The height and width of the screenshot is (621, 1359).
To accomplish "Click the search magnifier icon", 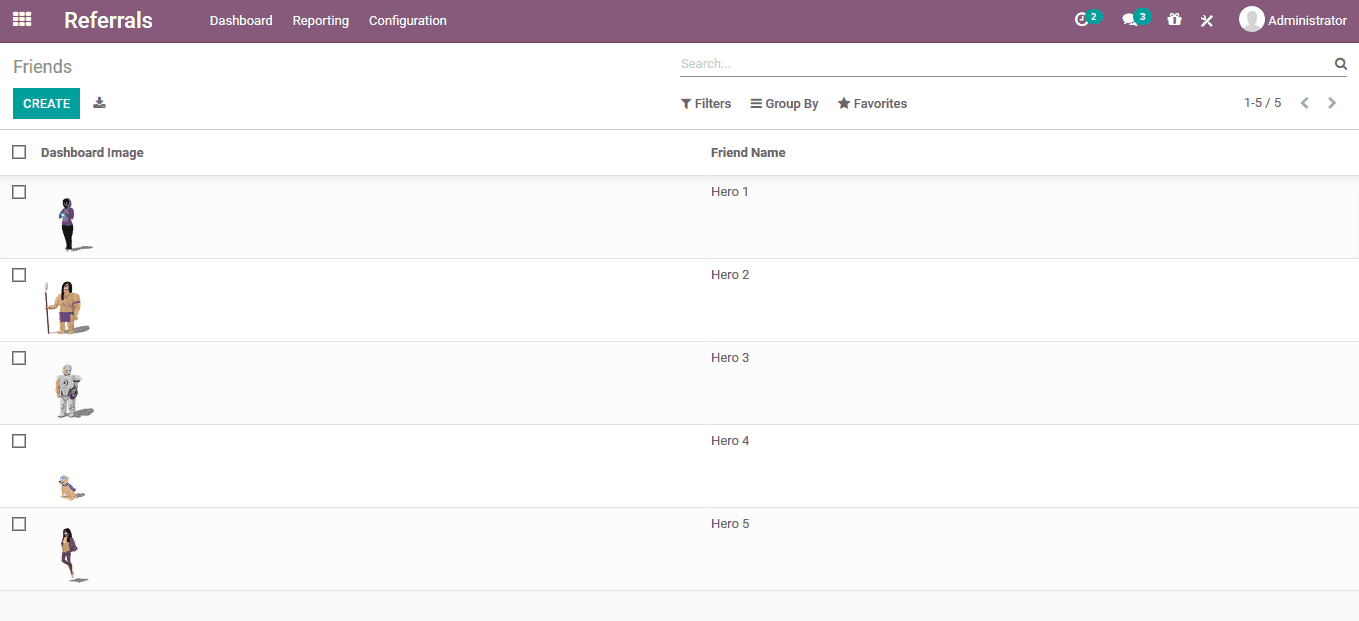I will (1341, 64).
